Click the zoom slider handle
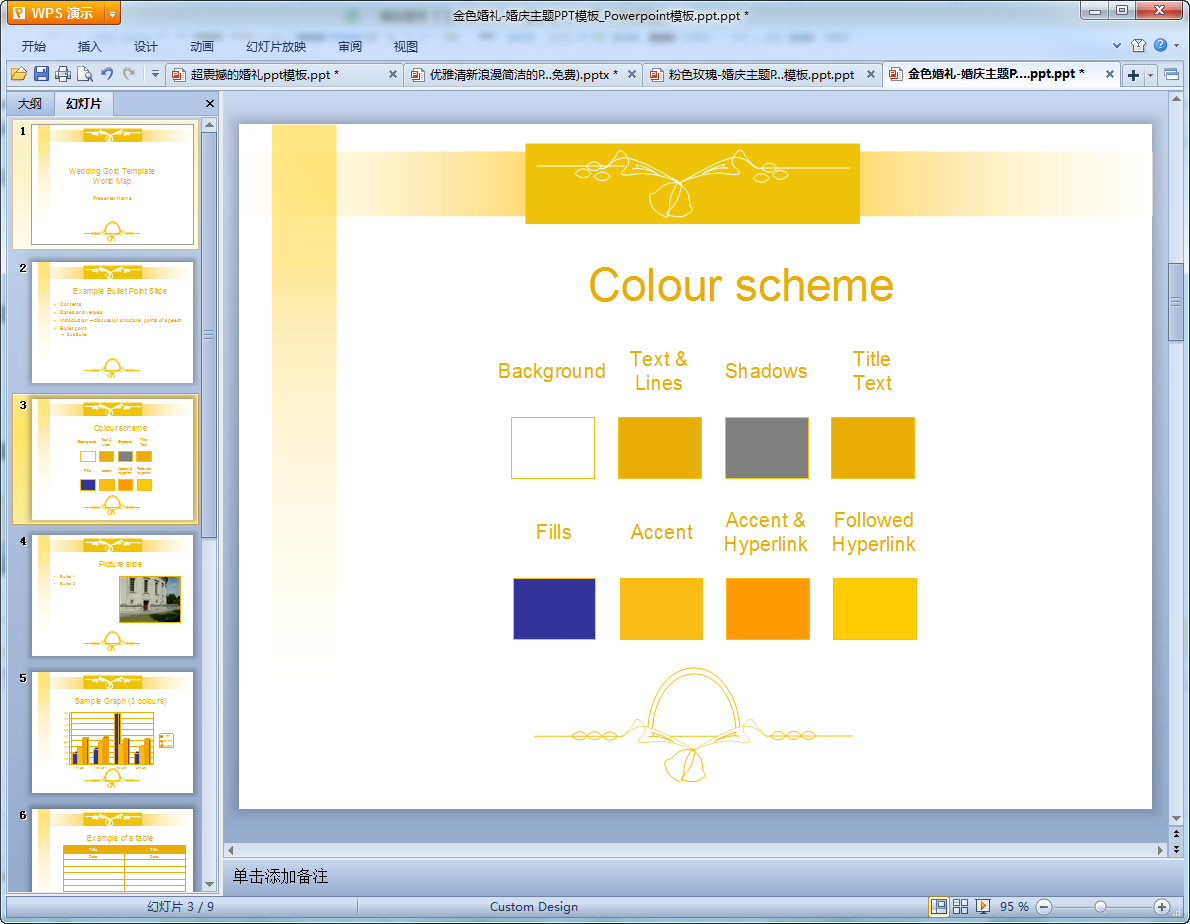Screen dimensions: 1190x924 point(1100,907)
